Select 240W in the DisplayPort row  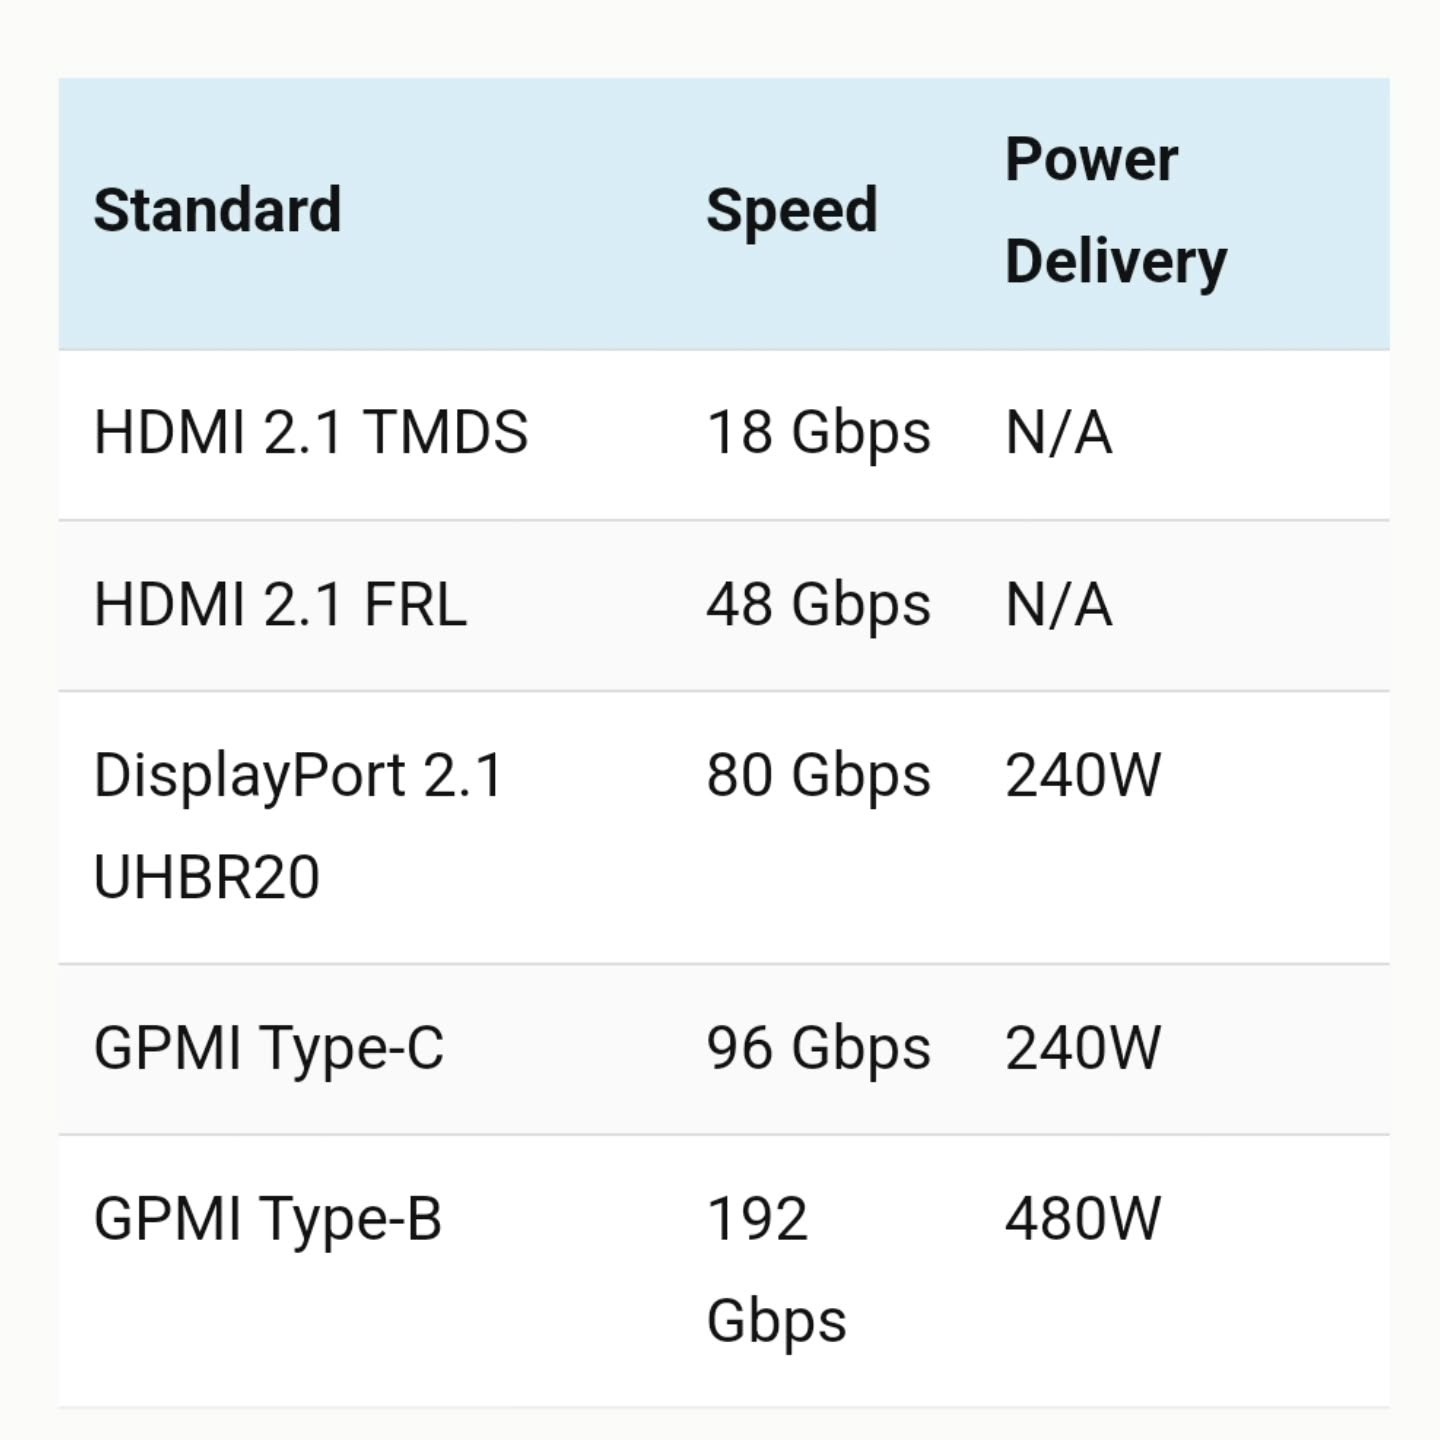[x=1083, y=776]
